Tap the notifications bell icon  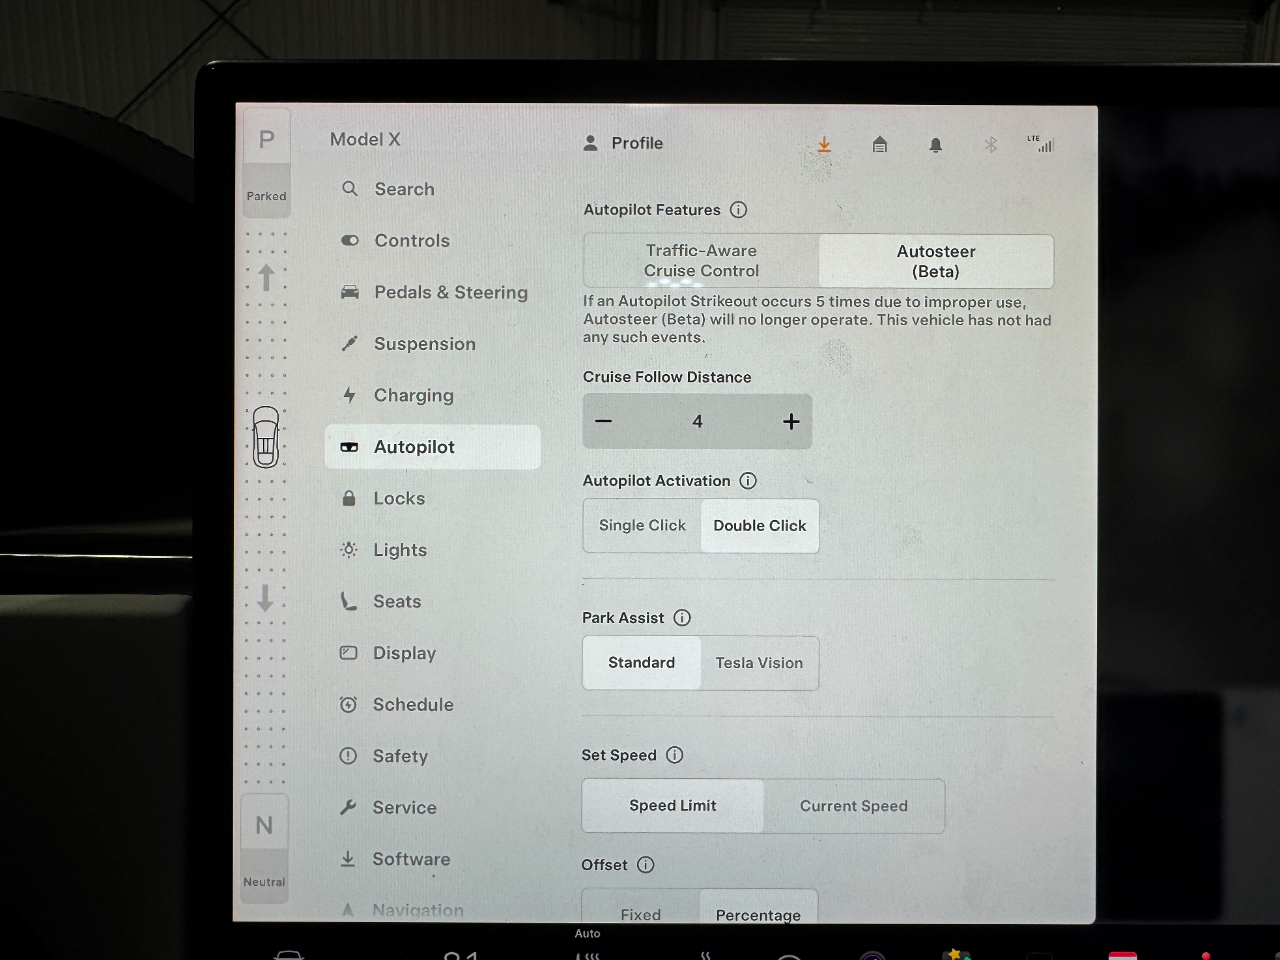936,145
